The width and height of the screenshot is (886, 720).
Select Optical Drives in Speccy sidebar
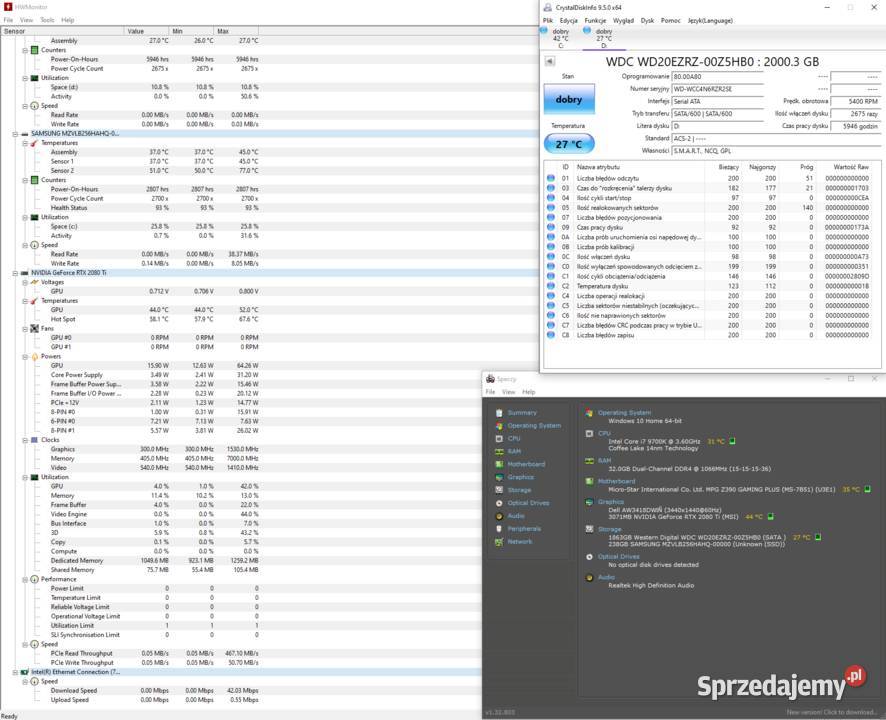pos(528,503)
